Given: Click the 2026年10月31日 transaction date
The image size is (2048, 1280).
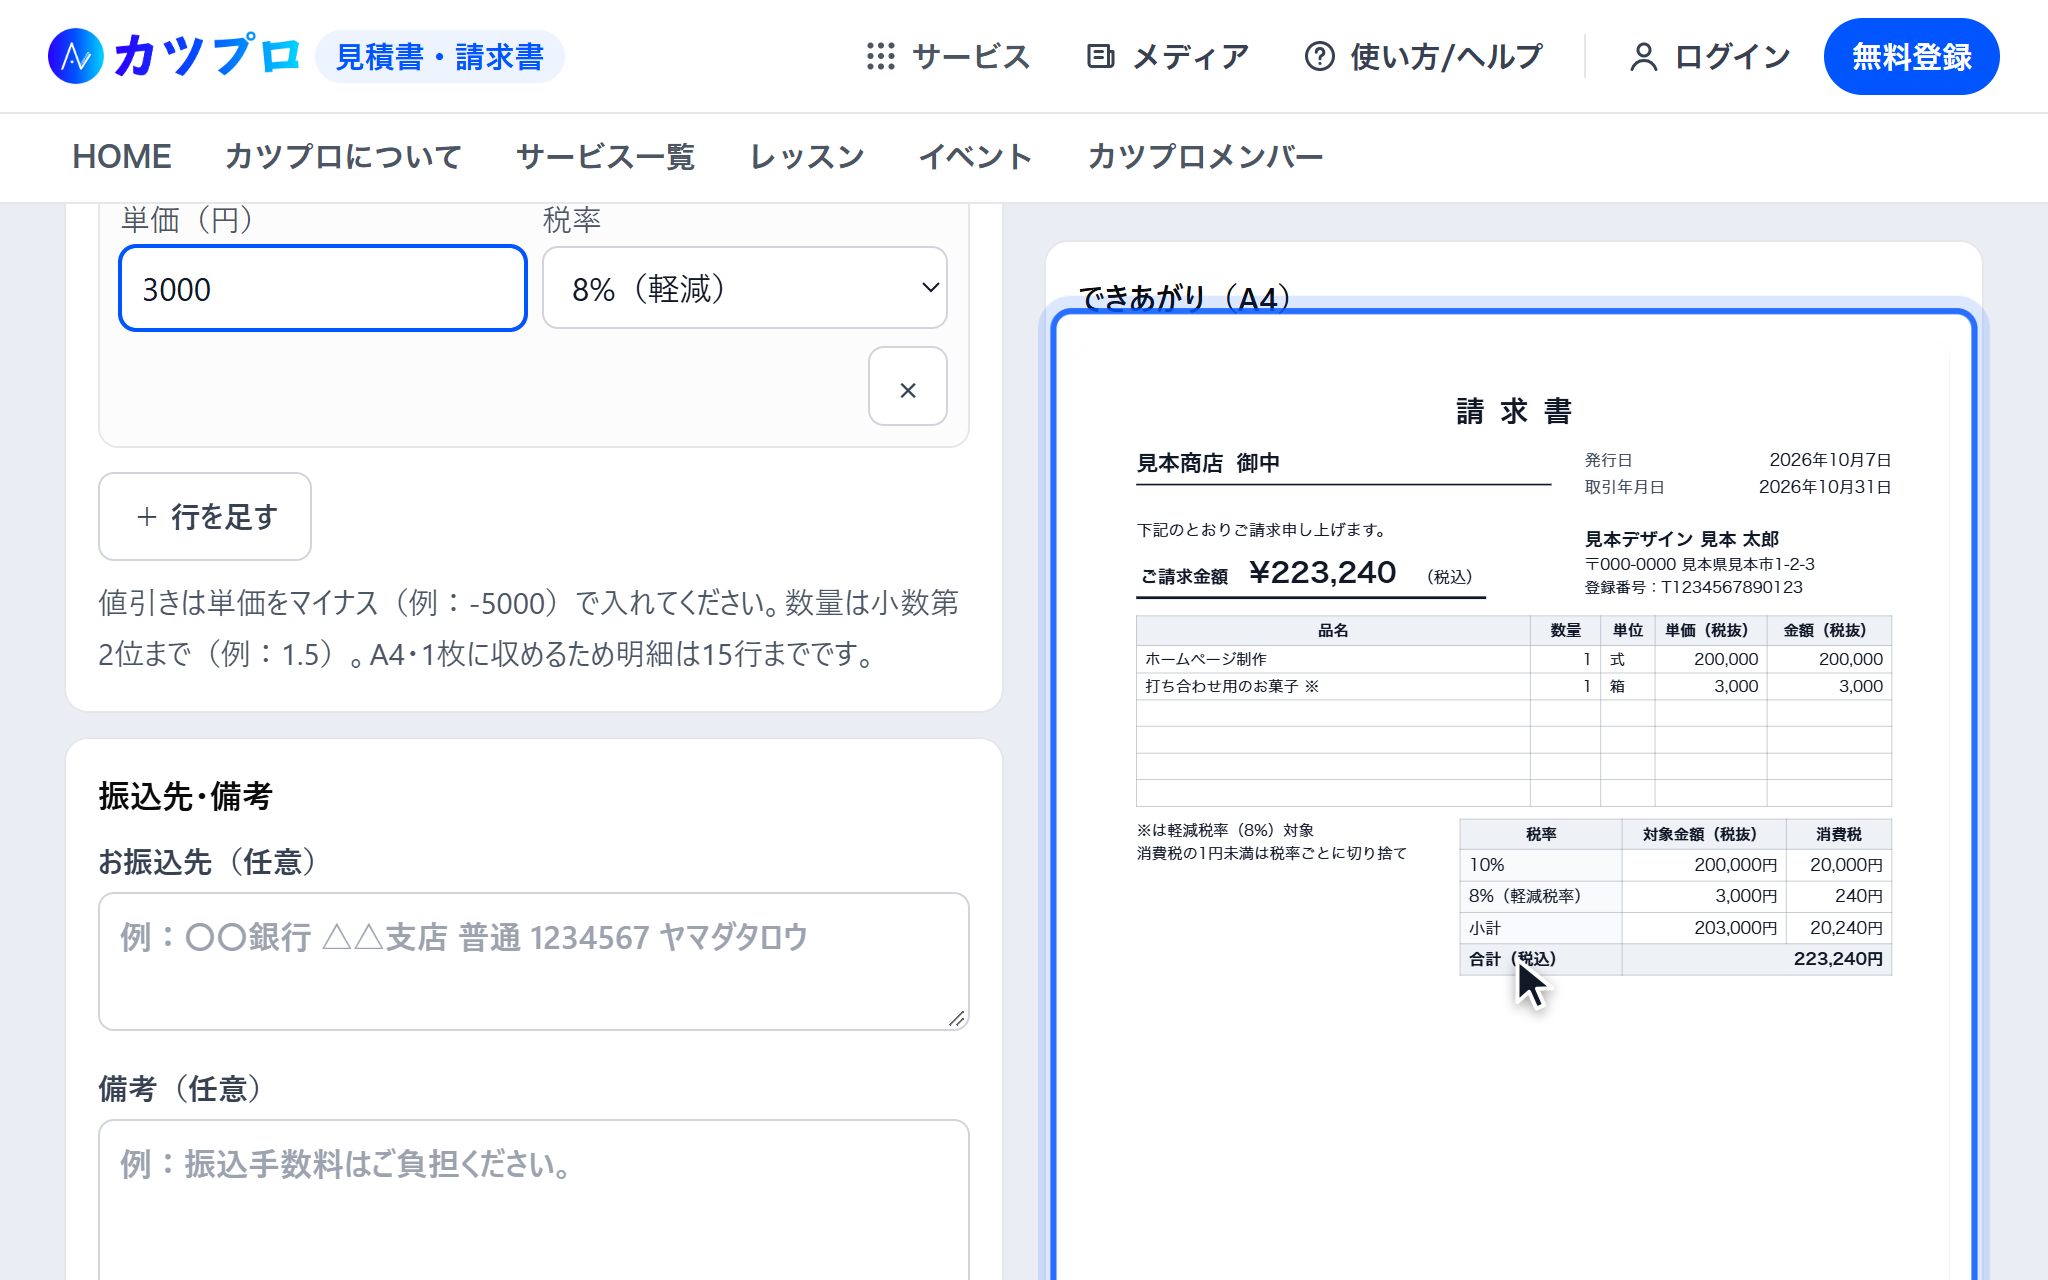Looking at the screenshot, I should click(x=1825, y=487).
